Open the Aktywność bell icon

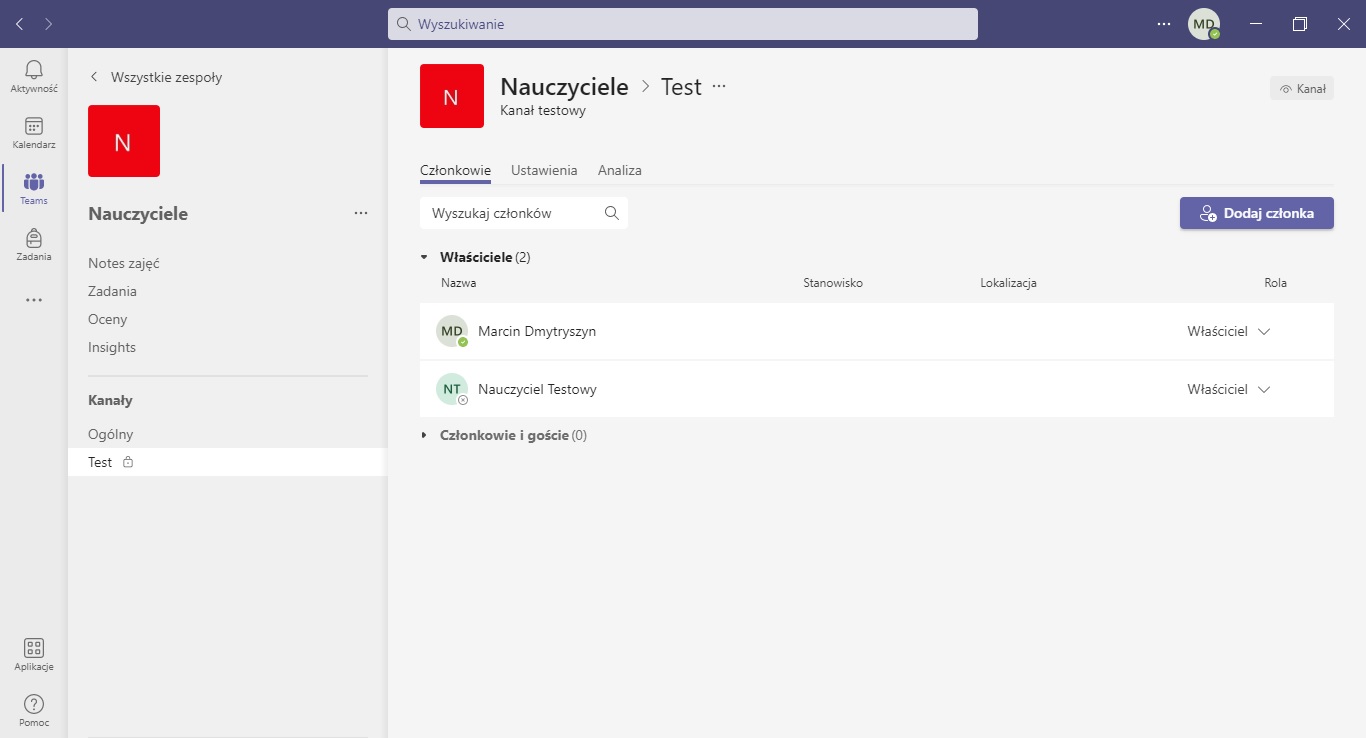[33, 70]
